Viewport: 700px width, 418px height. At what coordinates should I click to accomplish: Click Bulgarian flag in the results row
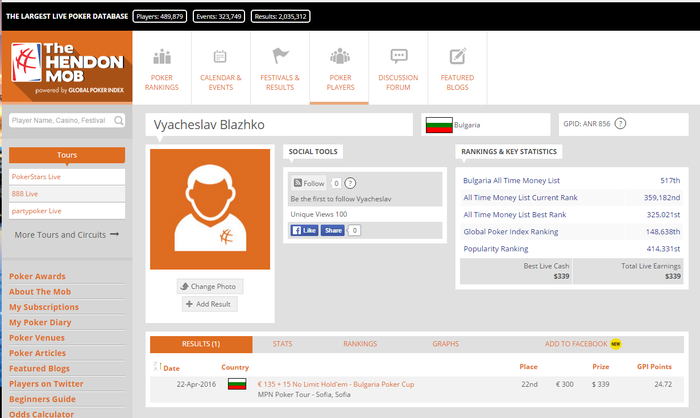click(237, 384)
